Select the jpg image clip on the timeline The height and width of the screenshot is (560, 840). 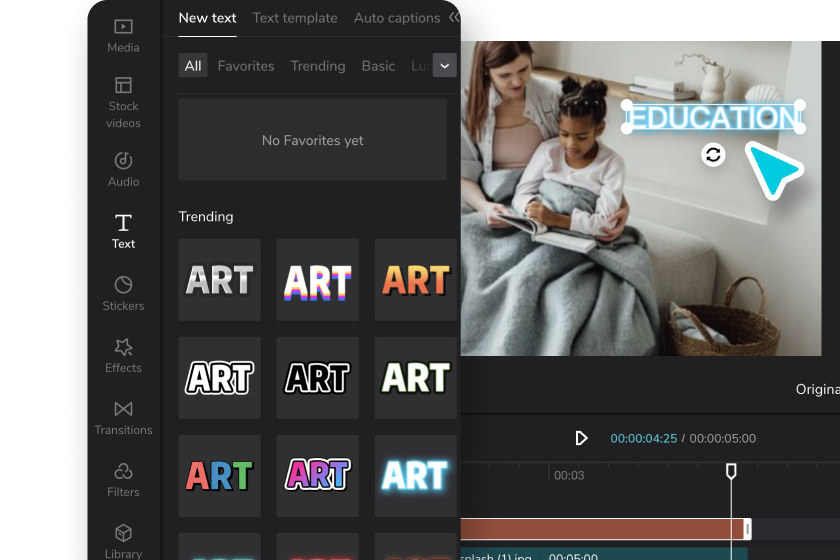click(604, 554)
